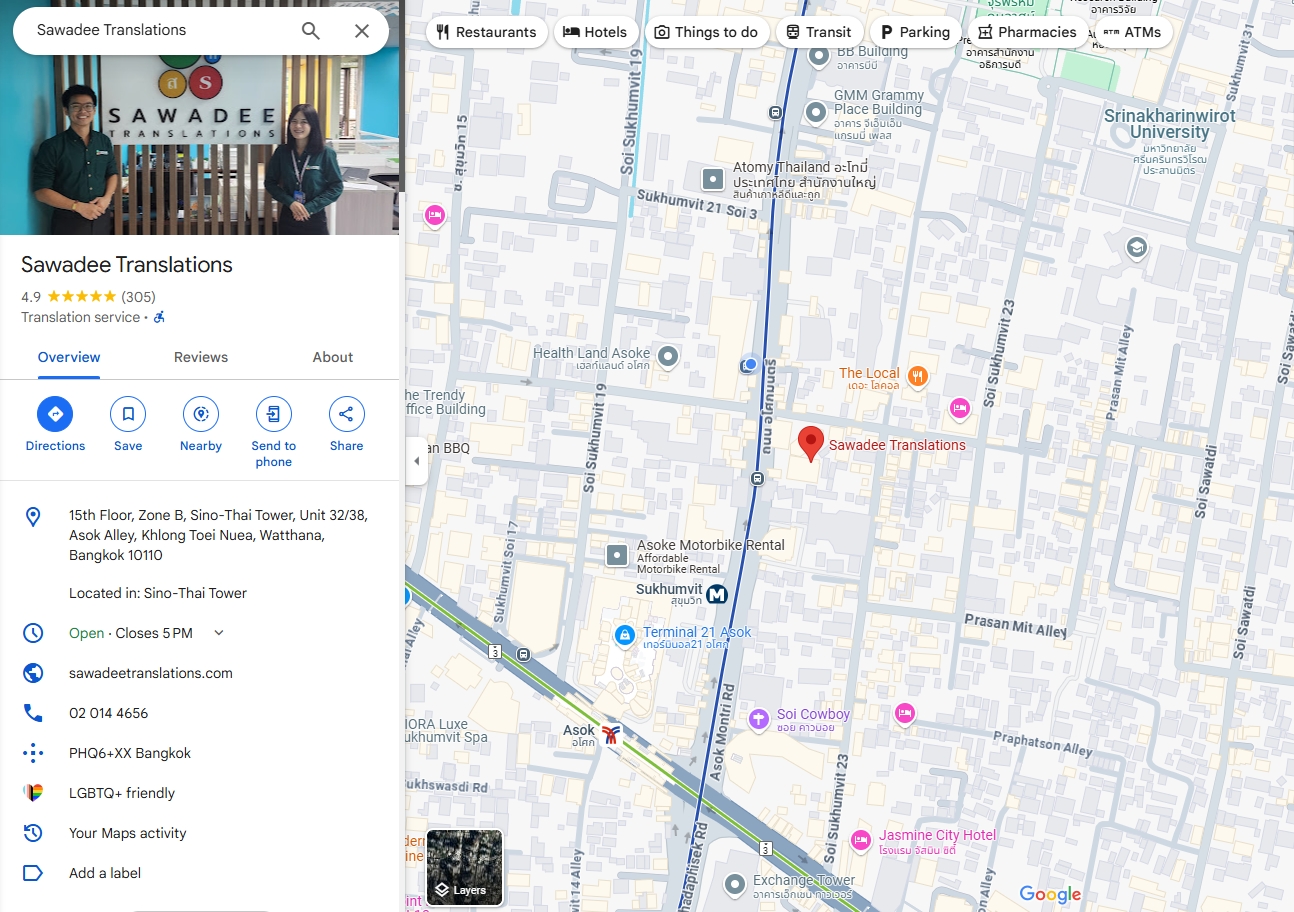Share this place icon

click(x=346, y=414)
